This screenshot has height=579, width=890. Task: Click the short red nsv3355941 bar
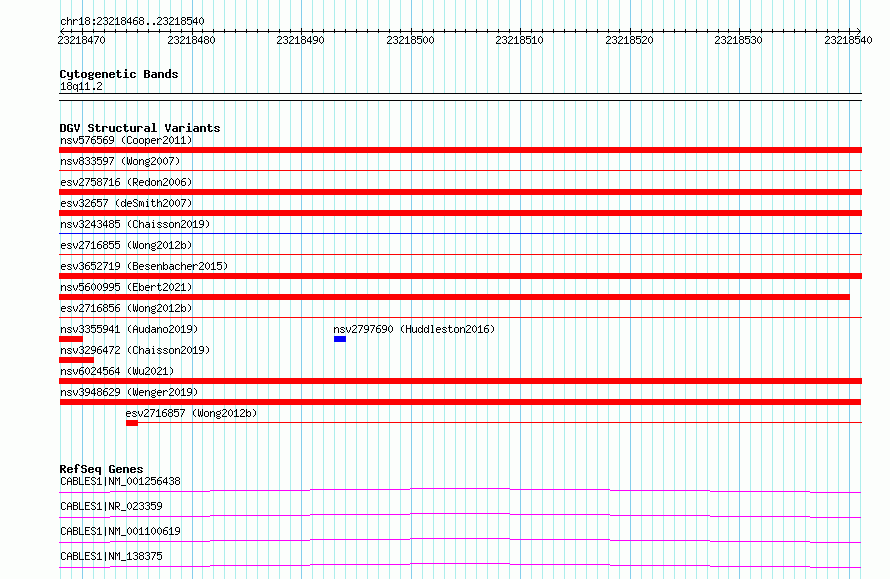tap(71, 339)
